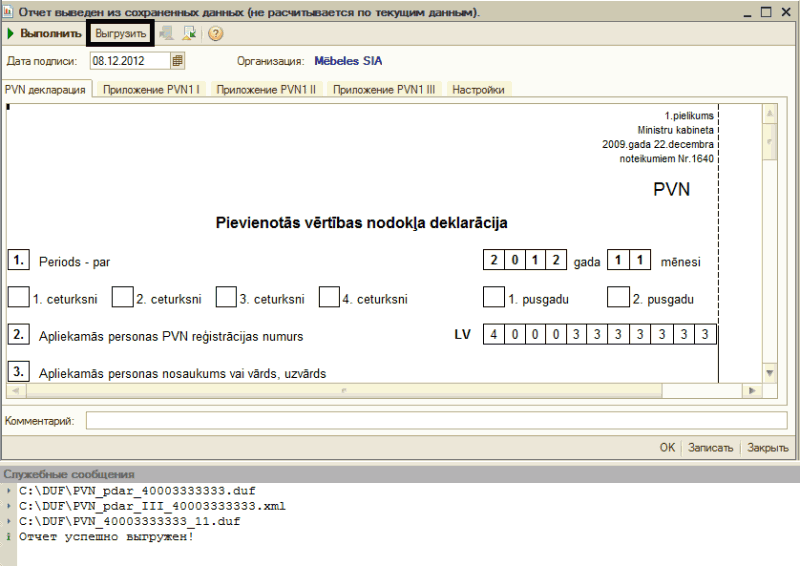Check the 1. pusgadu box
Viewport: 800px width, 566px height.
point(493,297)
